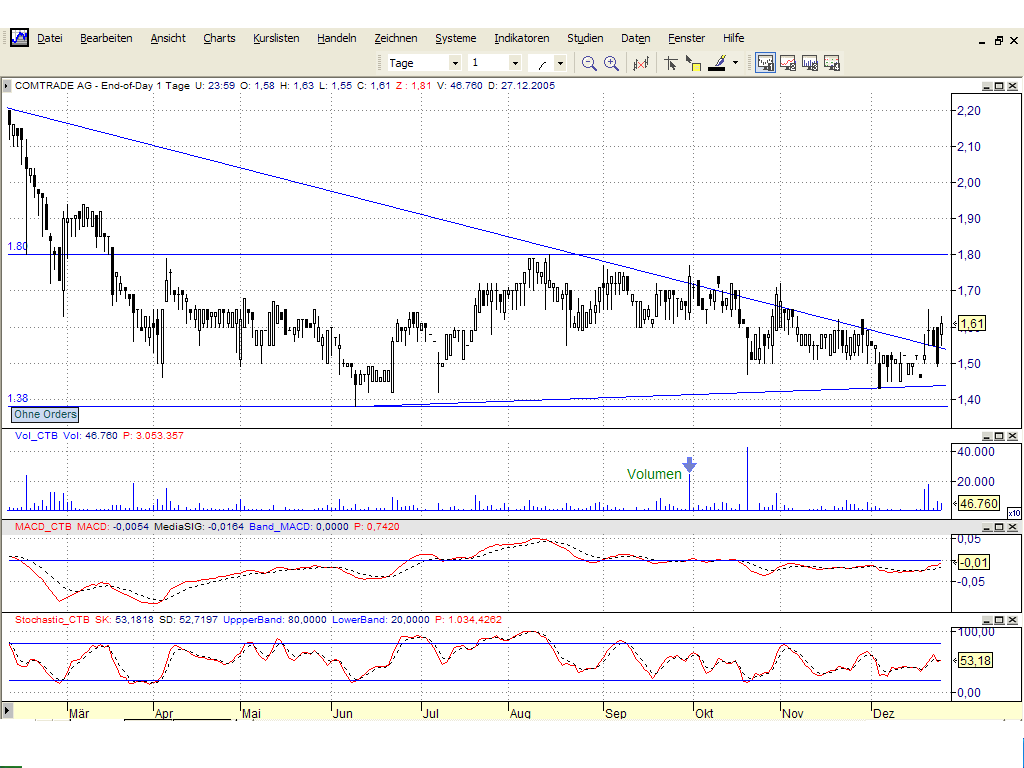Image resolution: width=1024 pixels, height=768 pixels.
Task: Open chart layout 4 view
Action: (833, 62)
